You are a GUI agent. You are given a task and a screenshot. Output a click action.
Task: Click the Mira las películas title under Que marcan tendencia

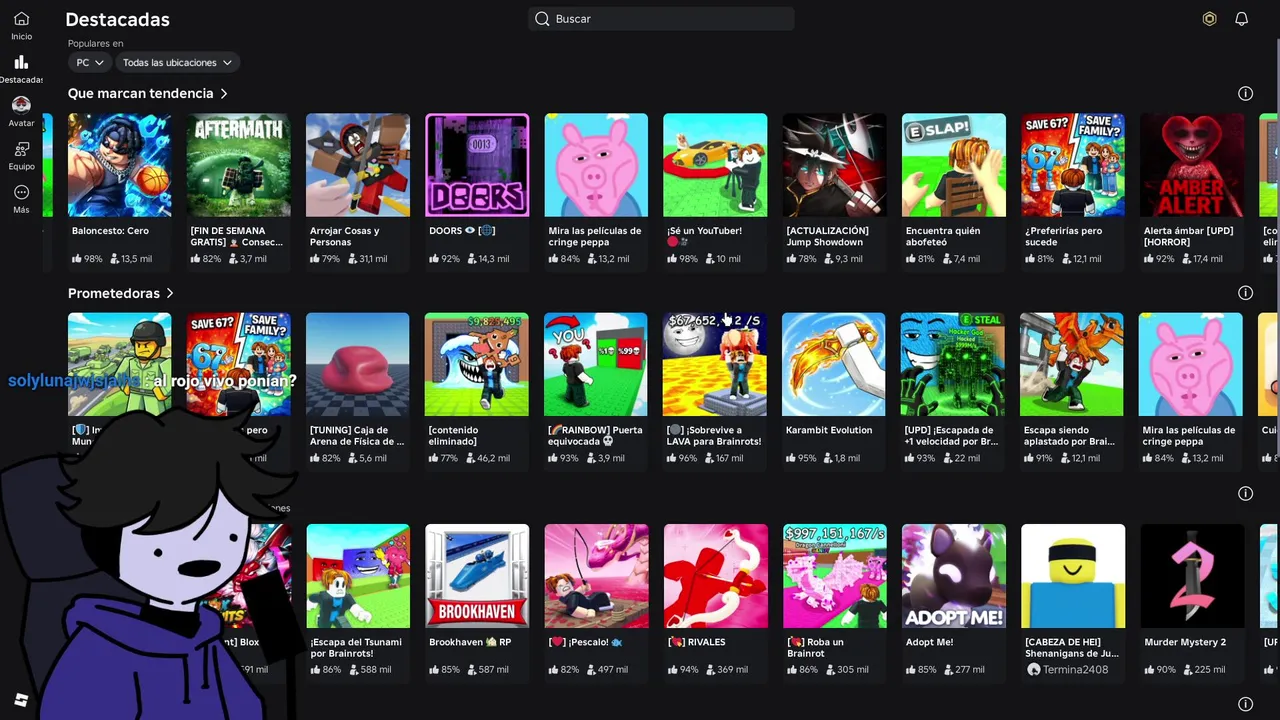[x=595, y=236]
